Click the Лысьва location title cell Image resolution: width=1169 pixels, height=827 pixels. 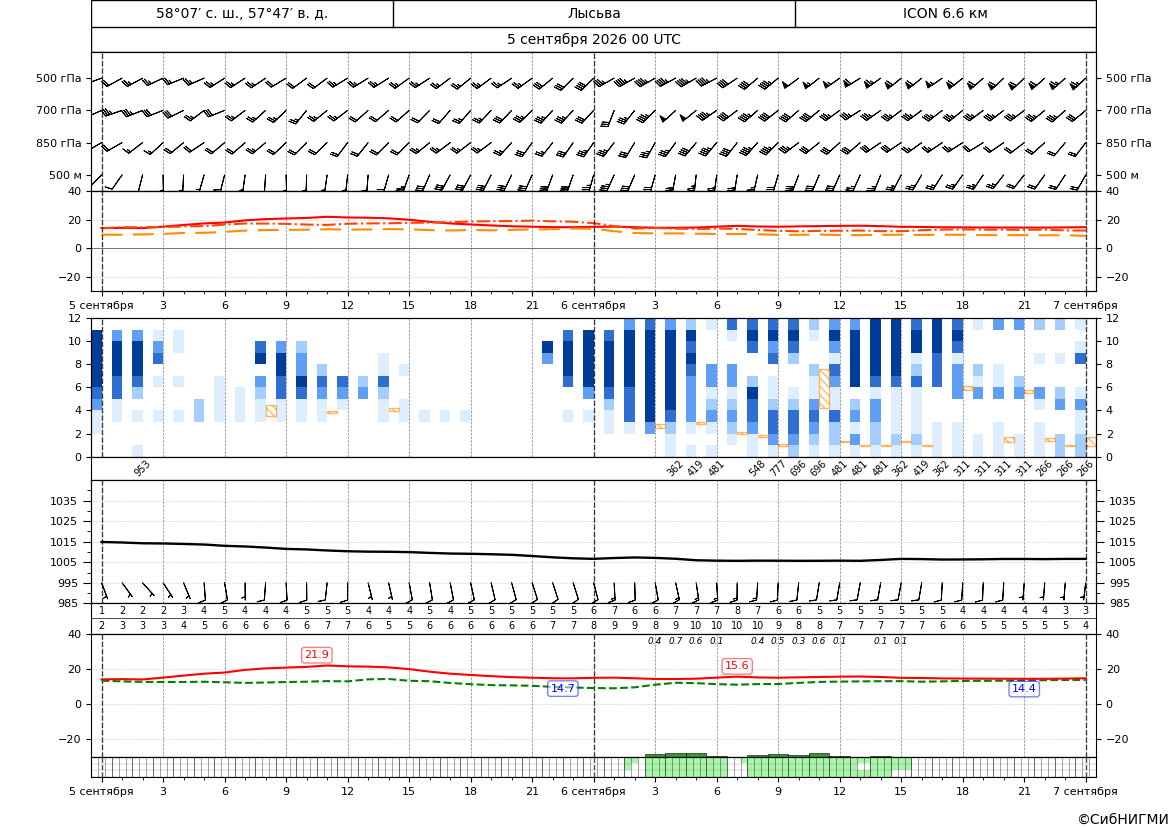coord(594,13)
